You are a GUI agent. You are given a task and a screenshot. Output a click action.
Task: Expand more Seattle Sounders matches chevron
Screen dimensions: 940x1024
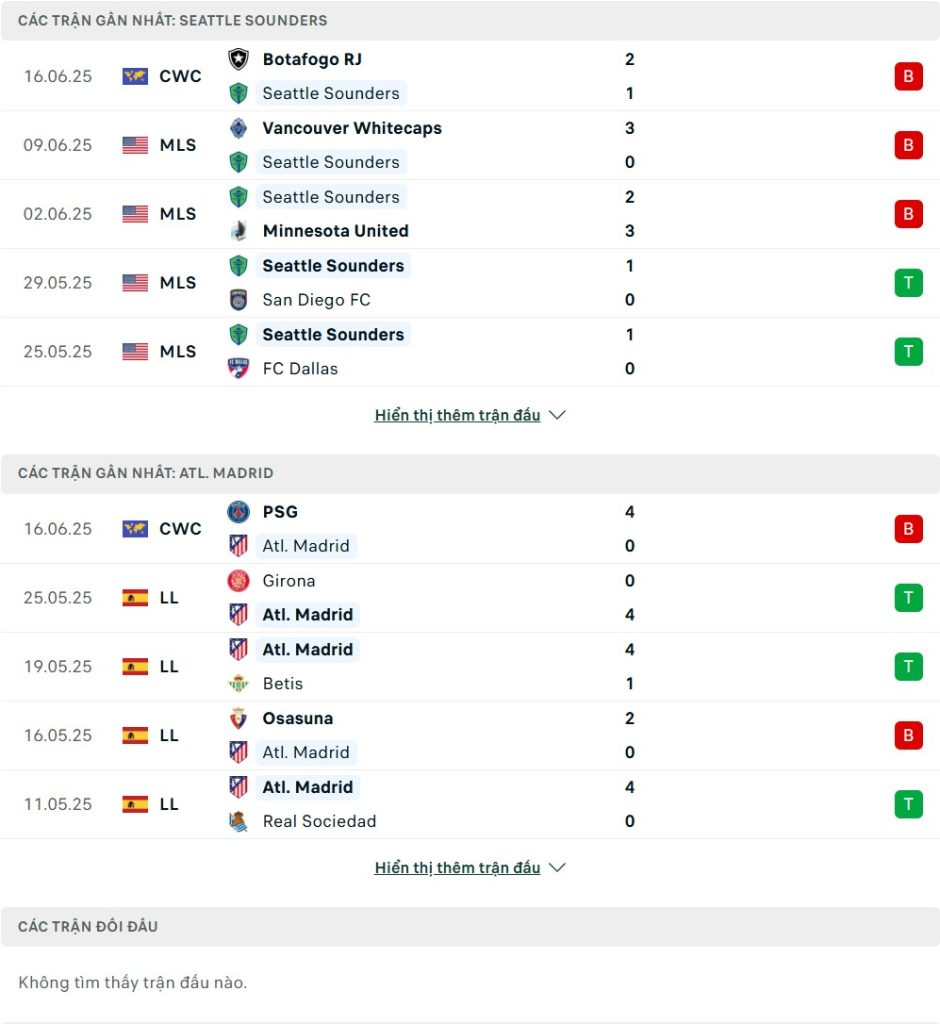click(557, 415)
